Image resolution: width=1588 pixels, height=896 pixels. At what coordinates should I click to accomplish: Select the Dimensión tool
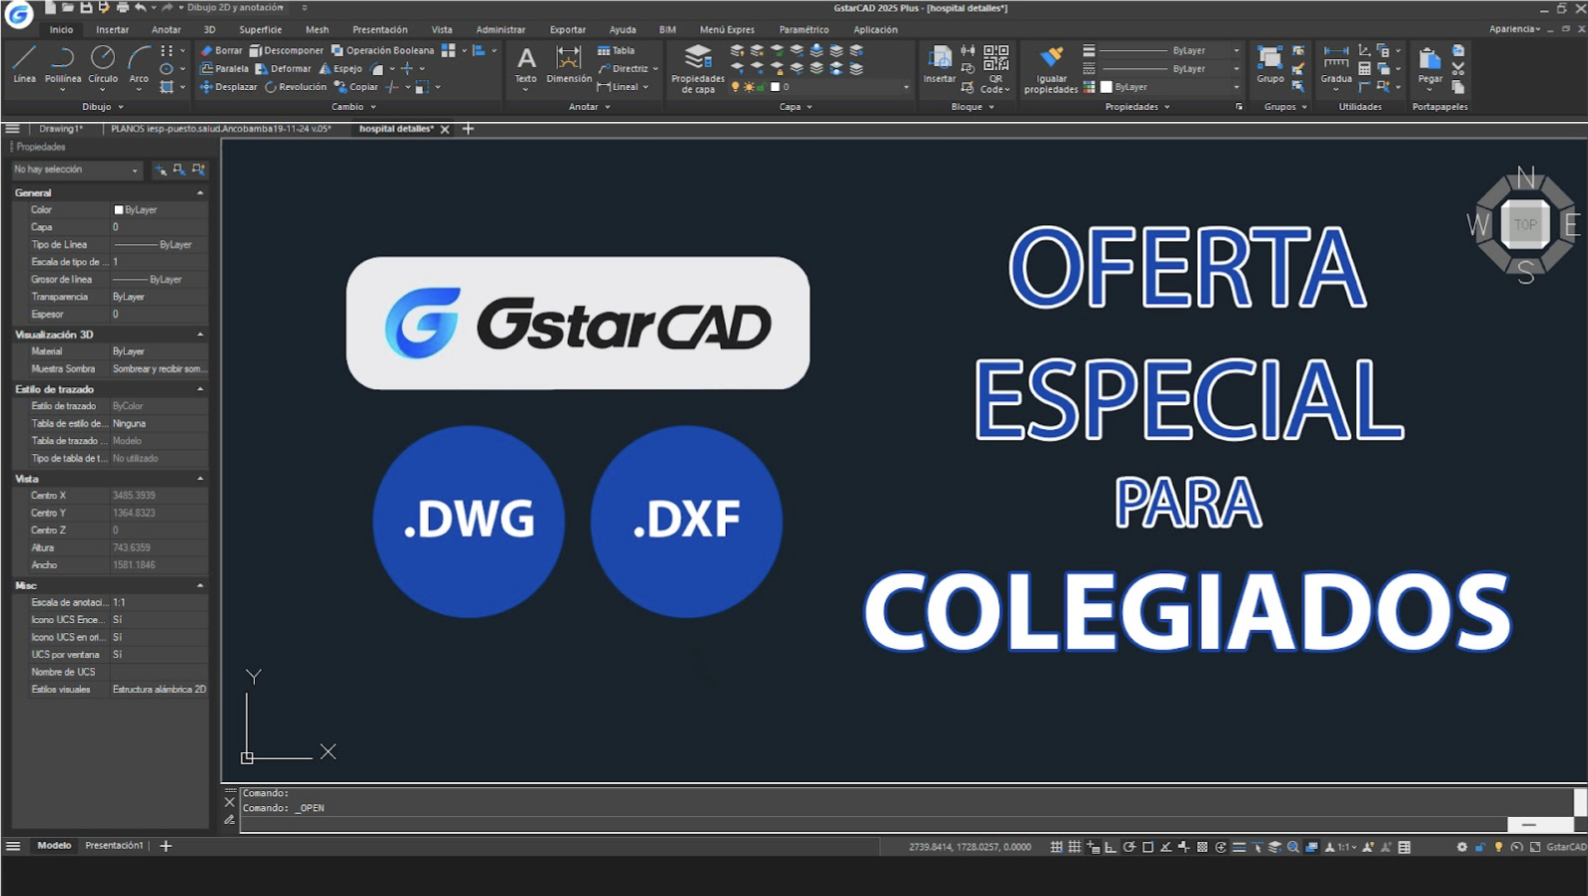point(569,64)
